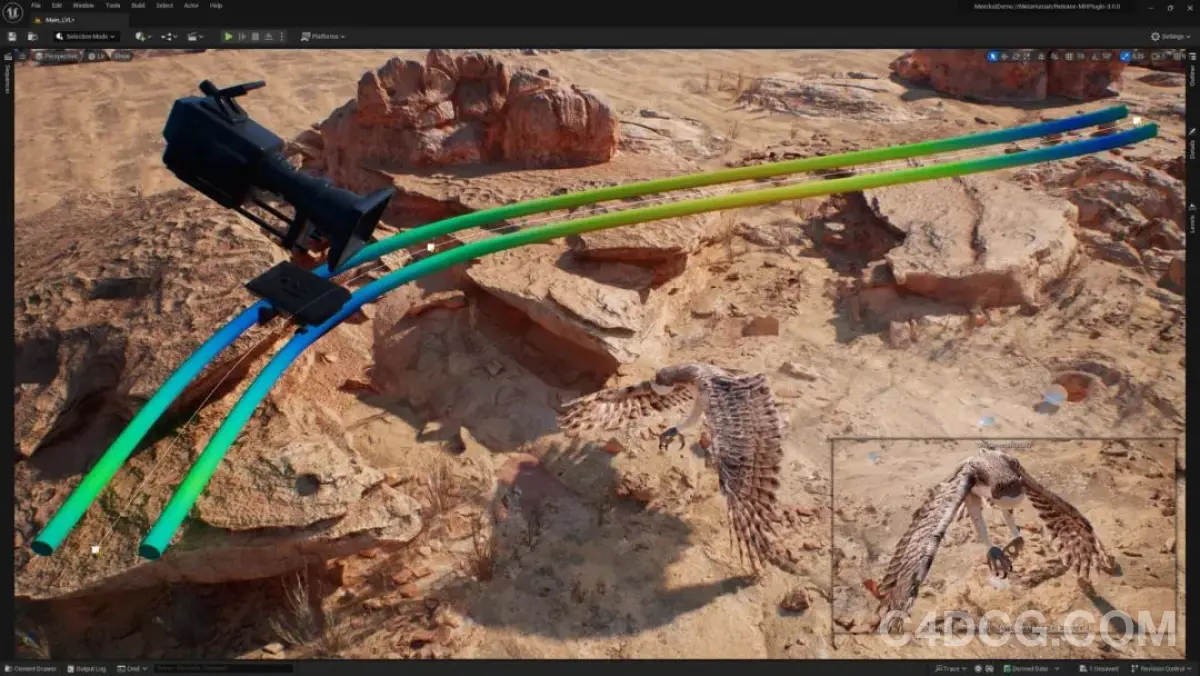
Task: Expand the Selection Mode dropdown
Action: (x=86, y=36)
